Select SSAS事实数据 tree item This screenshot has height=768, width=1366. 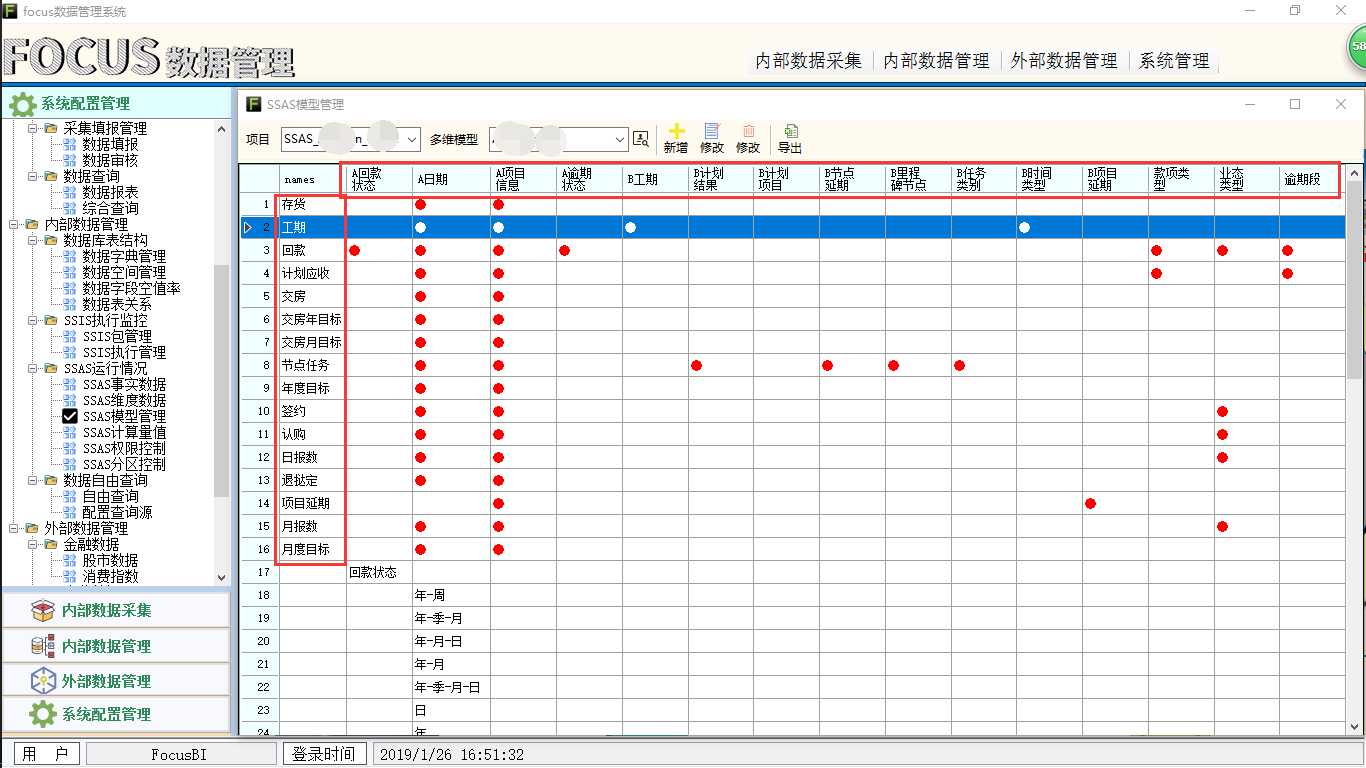[x=124, y=384]
